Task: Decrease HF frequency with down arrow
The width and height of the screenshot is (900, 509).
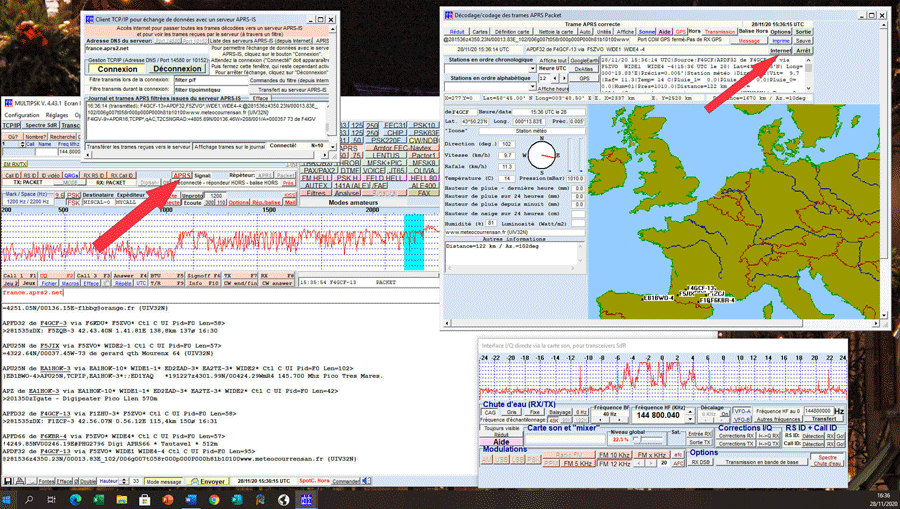Action: pyautogui.click(x=690, y=419)
